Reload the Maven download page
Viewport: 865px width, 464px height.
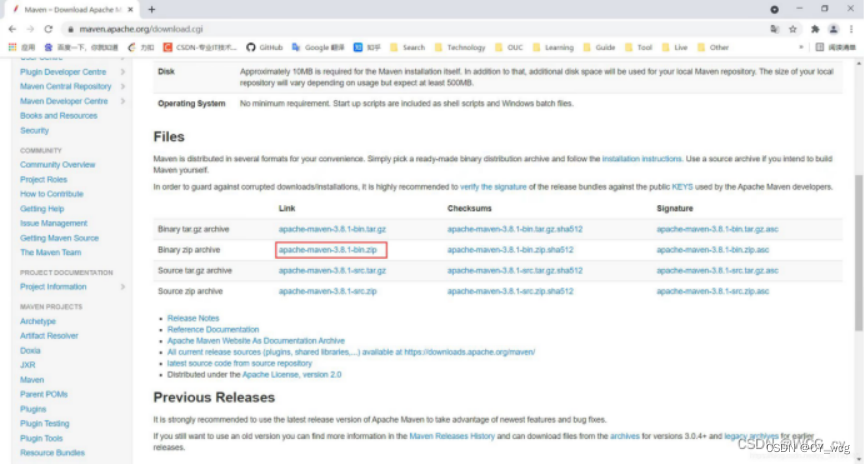click(49, 29)
